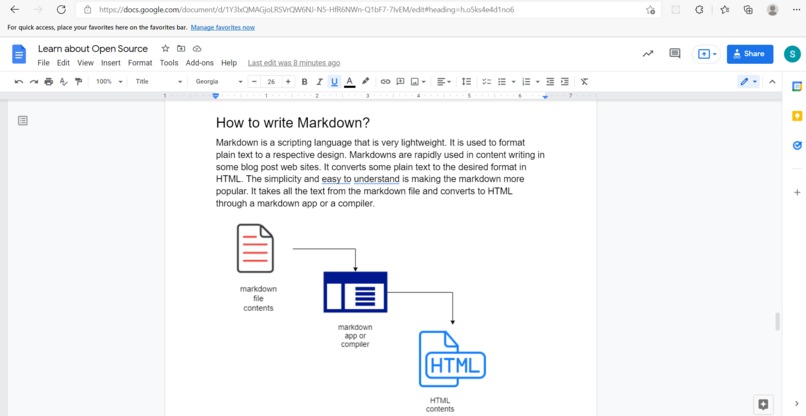Toggle the numbered list button
Image resolution: width=806 pixels, height=416 pixels.
point(526,82)
